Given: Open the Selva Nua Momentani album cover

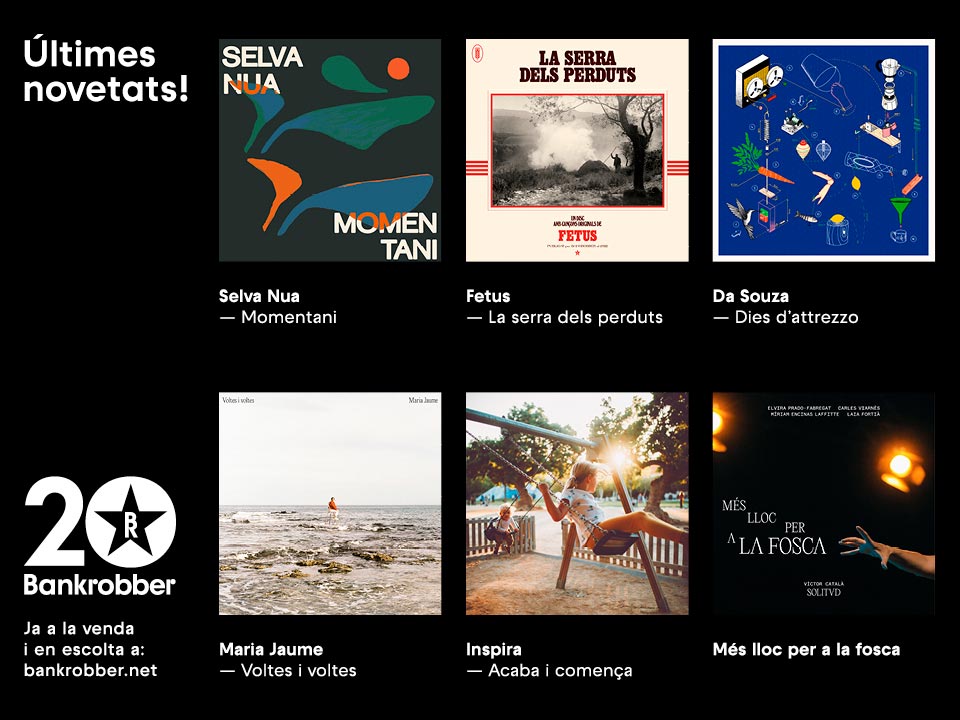Looking at the screenshot, I should (330, 150).
